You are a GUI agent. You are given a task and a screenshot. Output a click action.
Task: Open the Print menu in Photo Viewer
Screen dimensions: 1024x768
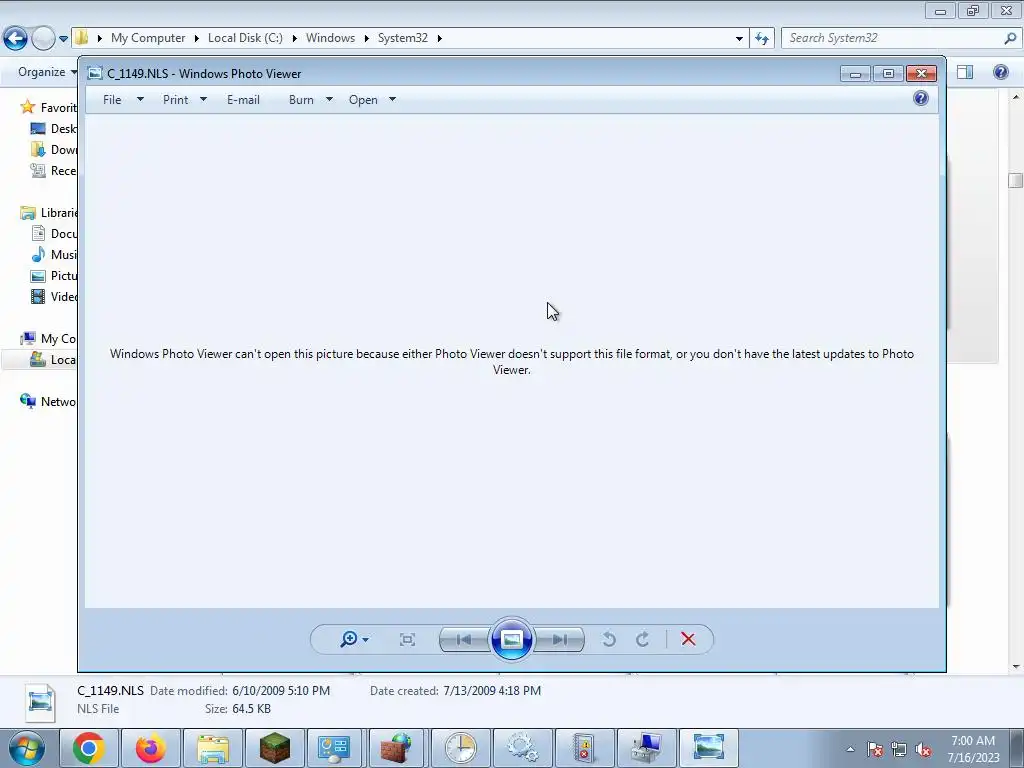click(175, 100)
